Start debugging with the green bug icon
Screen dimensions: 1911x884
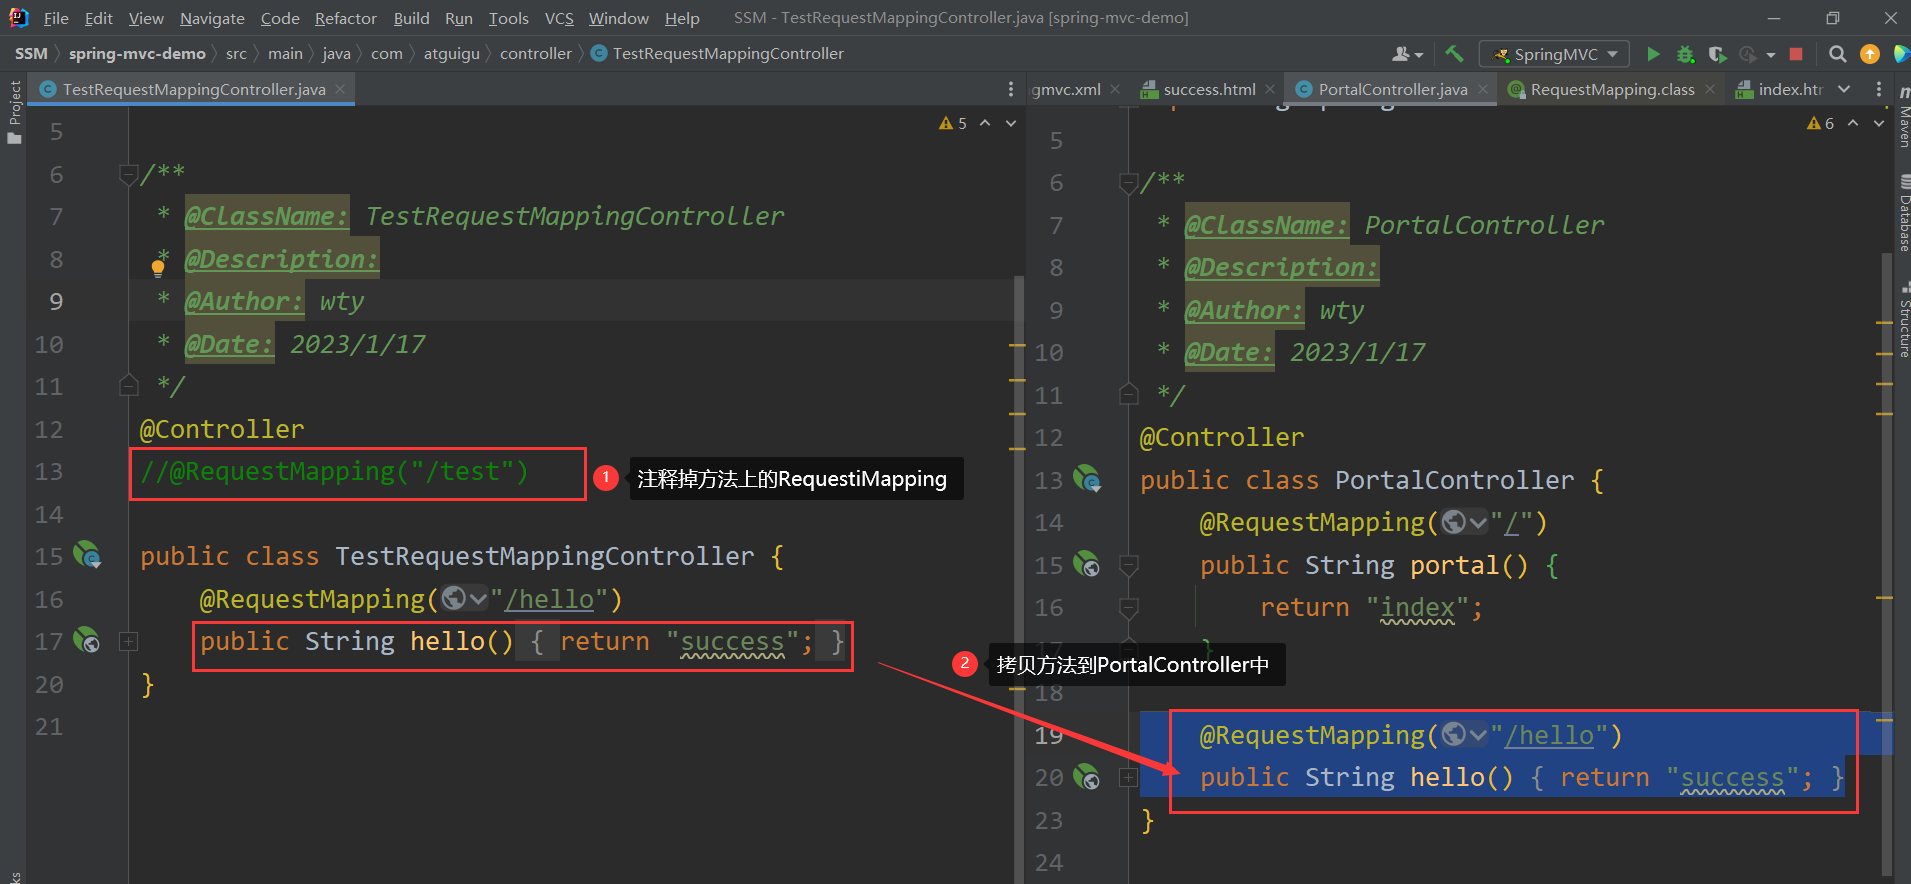click(x=1685, y=54)
